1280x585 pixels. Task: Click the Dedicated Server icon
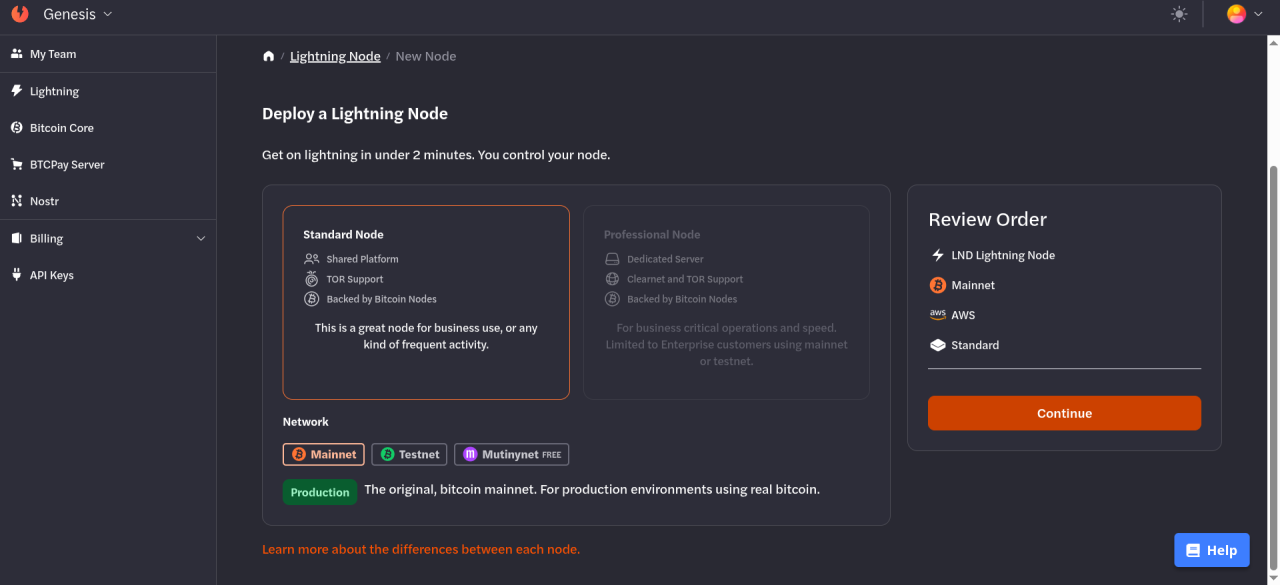[612, 259]
